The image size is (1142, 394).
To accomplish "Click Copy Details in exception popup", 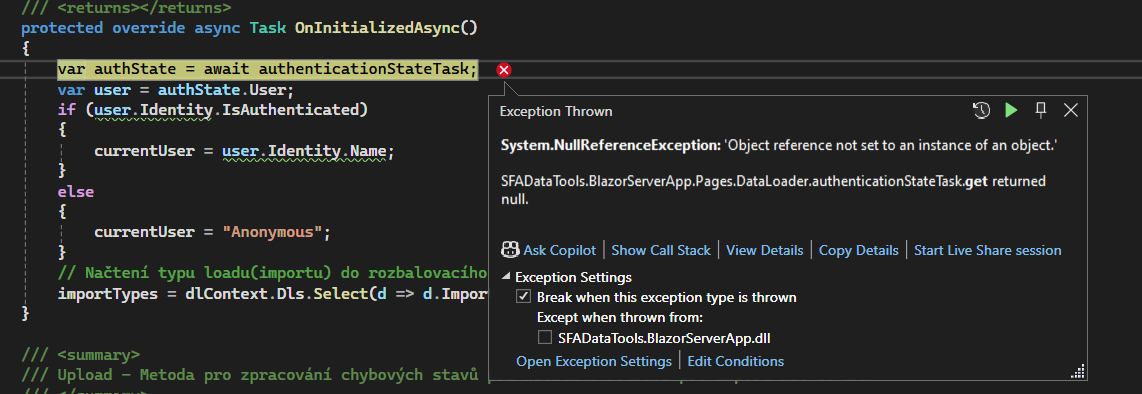I will 859,250.
